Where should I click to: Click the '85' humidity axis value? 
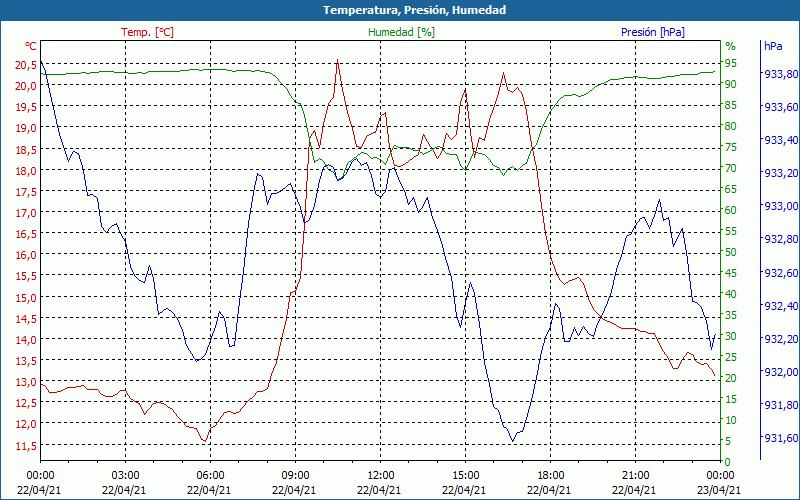point(731,105)
